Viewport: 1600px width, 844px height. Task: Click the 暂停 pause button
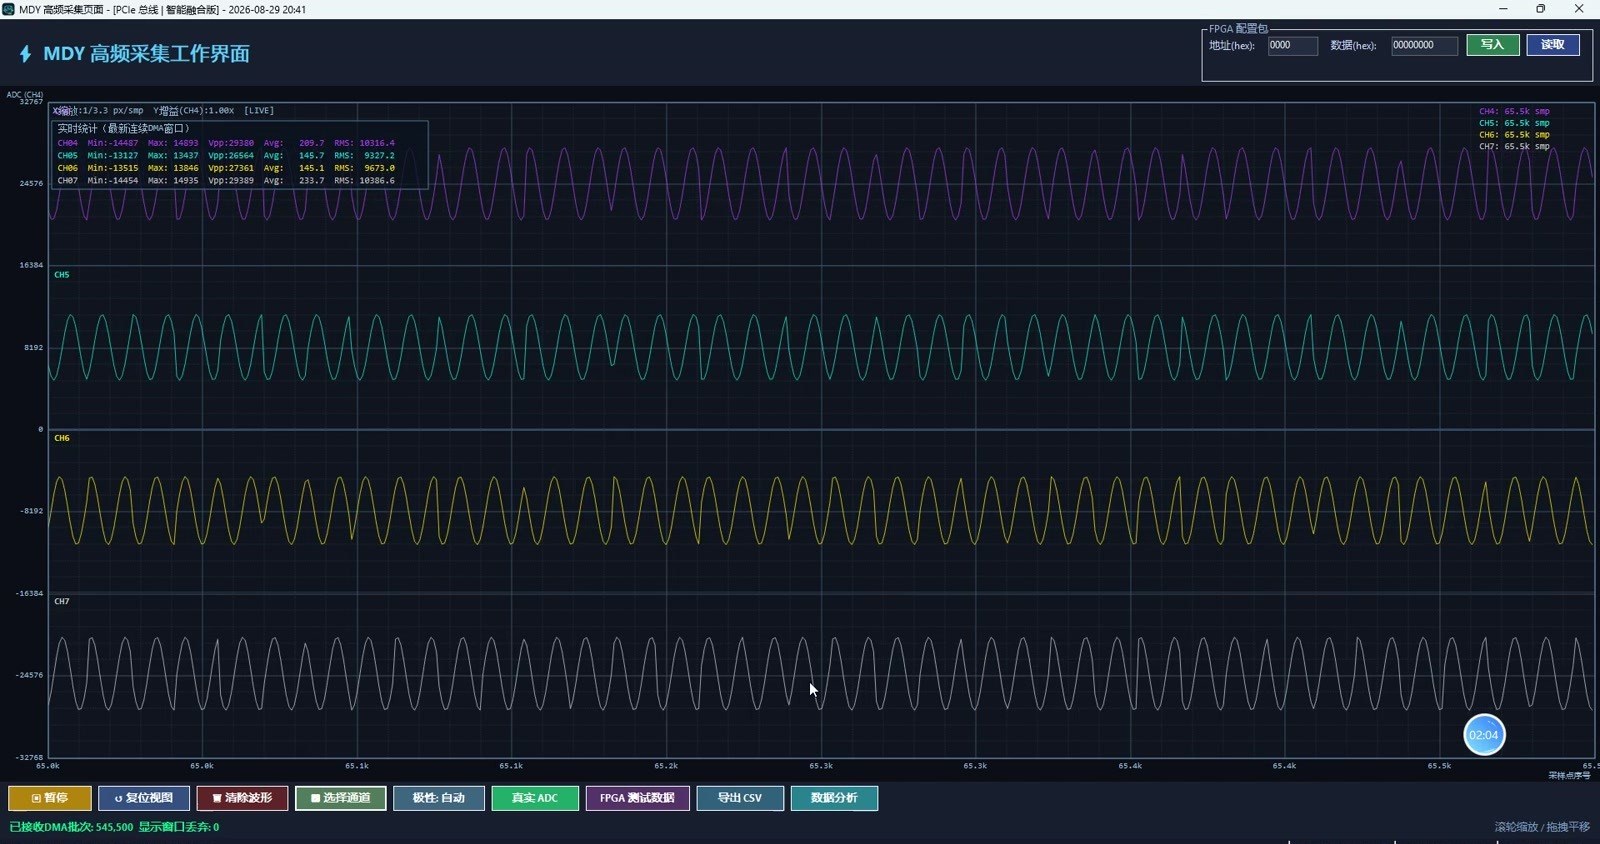coord(50,798)
